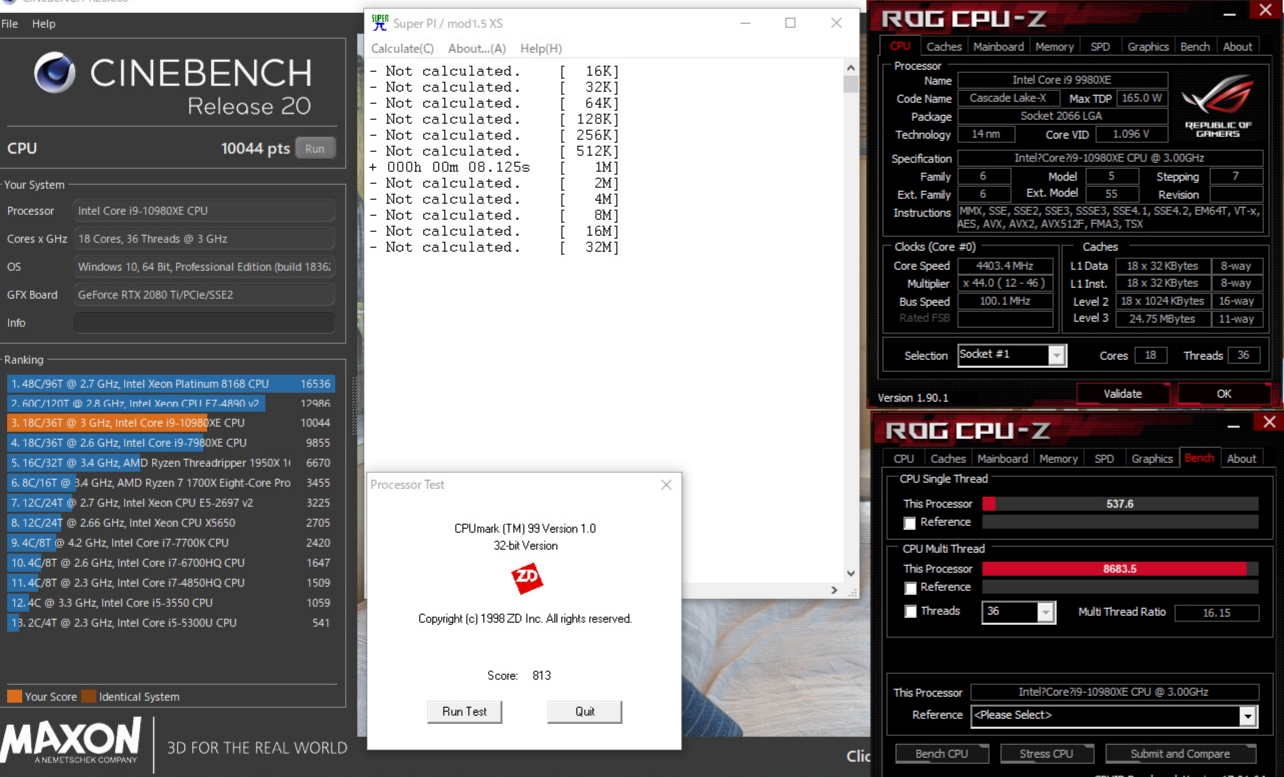Select CPU tab in lower CPU-Z window
The height and width of the screenshot is (777, 1284).
(904, 459)
